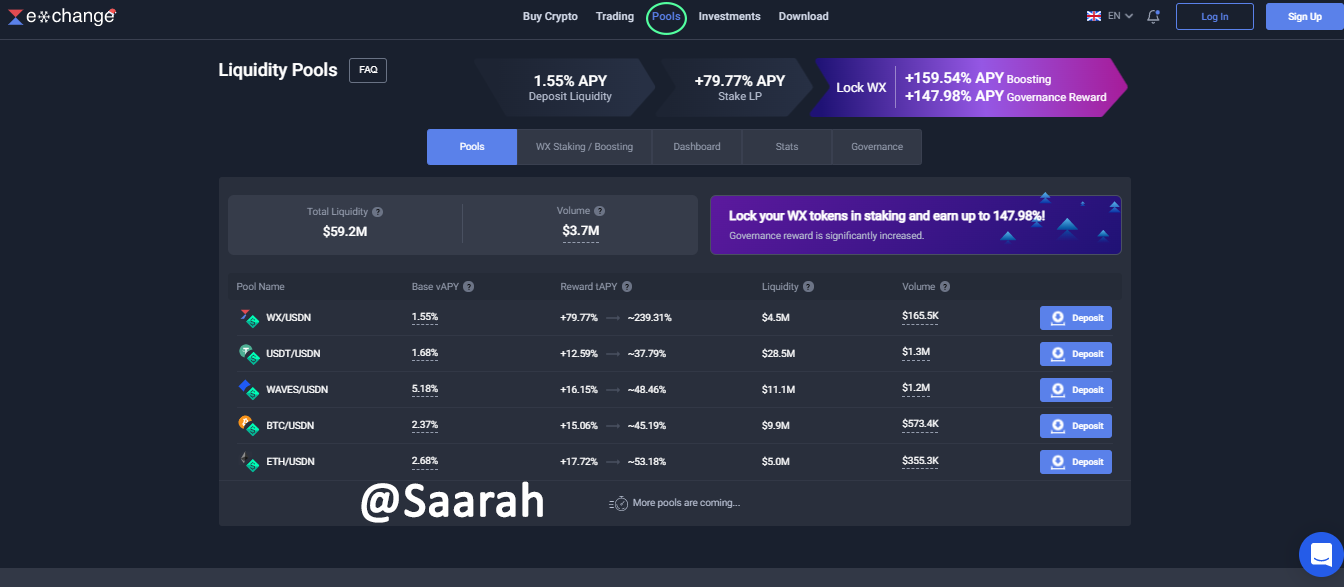This screenshot has height=587, width=1344.
Task: Click the Sign Up button
Action: pos(1305,16)
